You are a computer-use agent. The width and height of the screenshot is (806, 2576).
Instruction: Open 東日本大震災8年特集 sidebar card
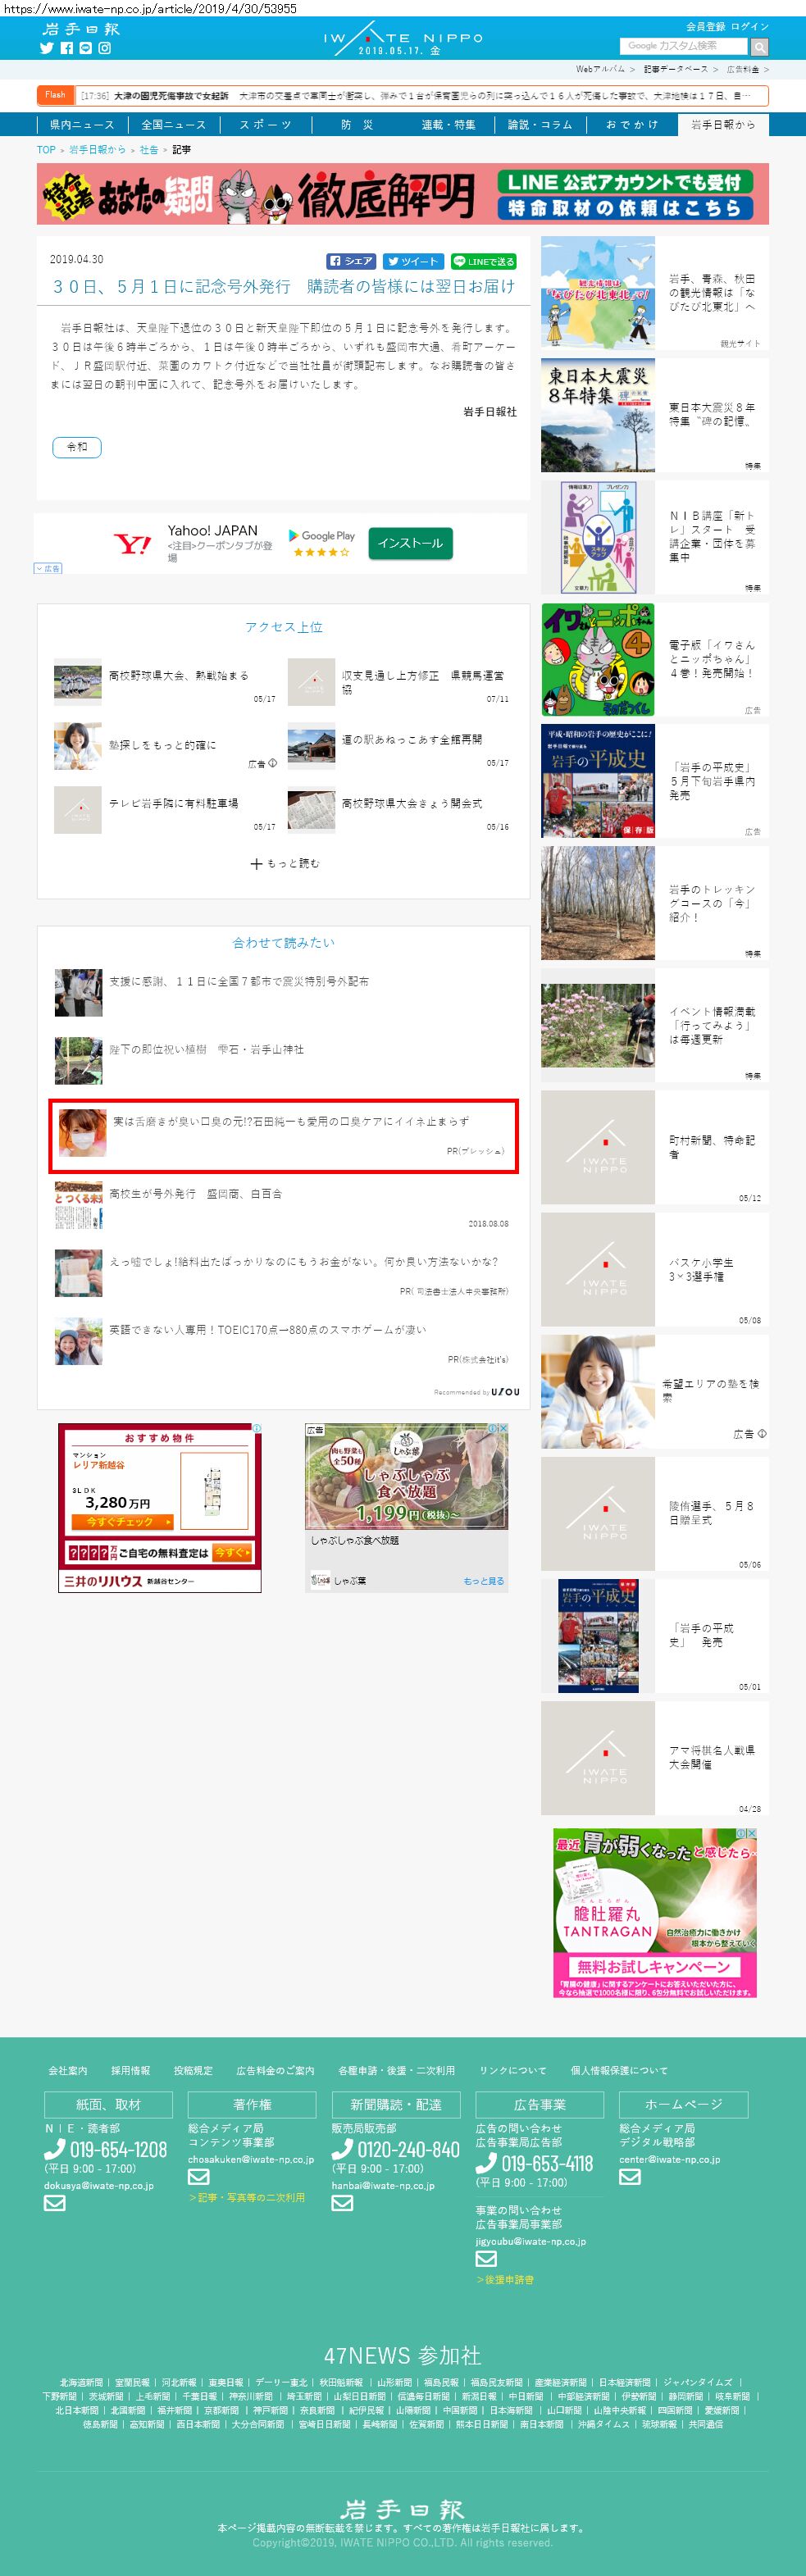tap(655, 415)
